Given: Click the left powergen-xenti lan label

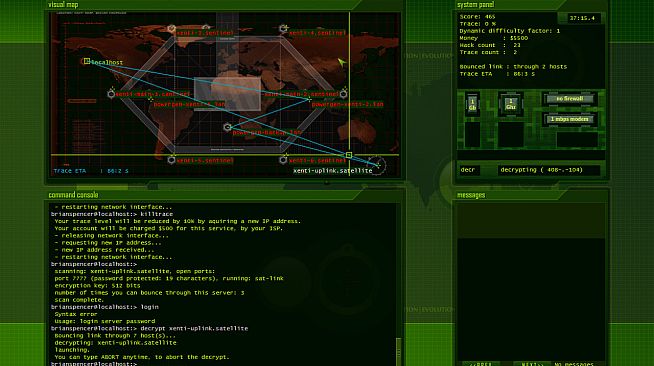Looking at the screenshot, I should [189, 104].
